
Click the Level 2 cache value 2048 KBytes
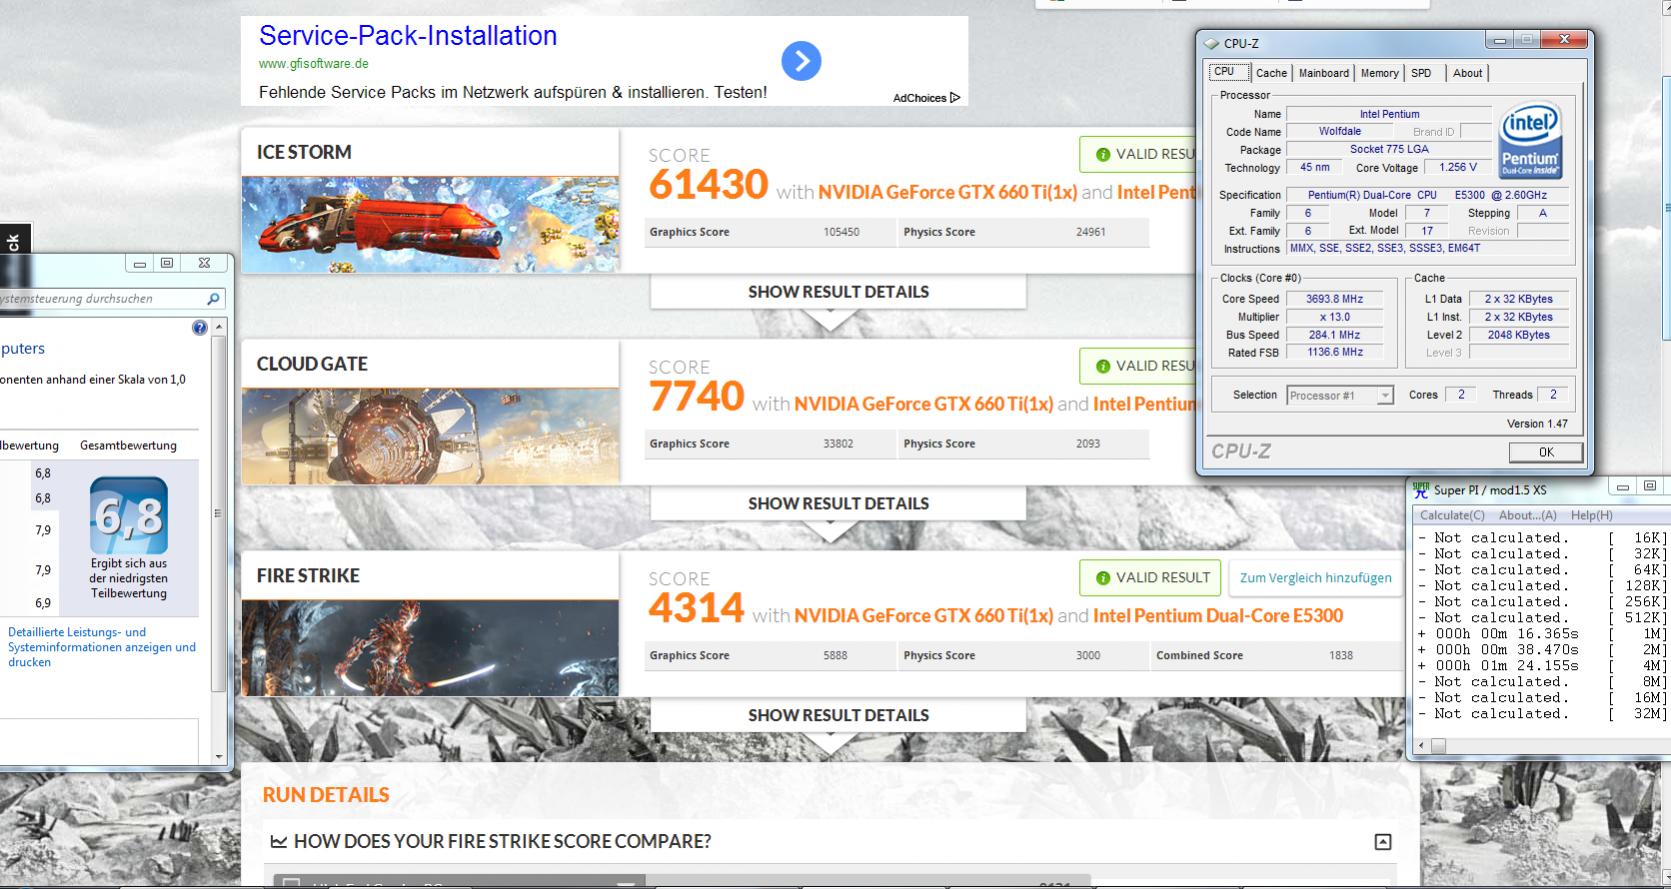pos(1518,335)
